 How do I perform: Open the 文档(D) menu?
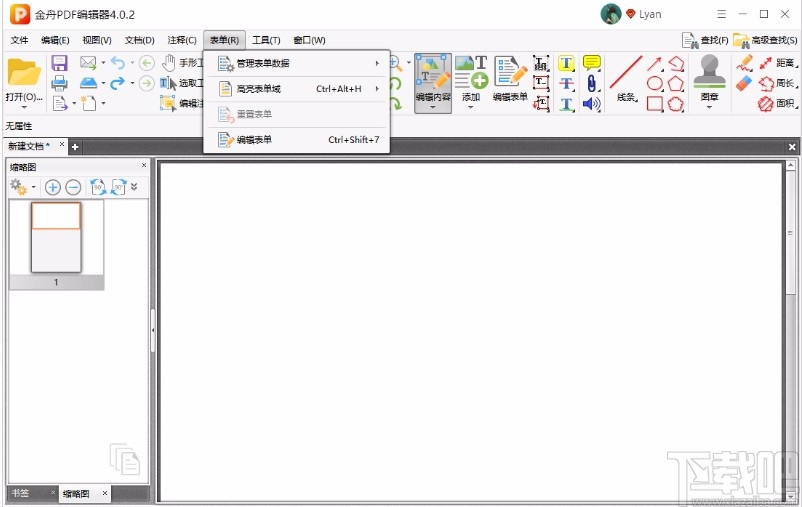click(140, 40)
